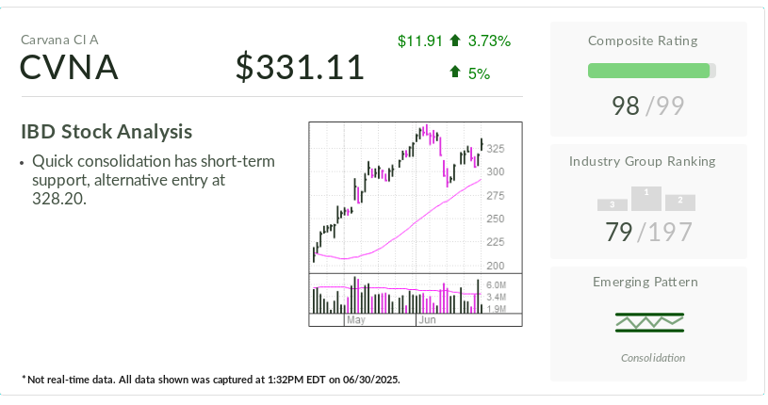The width and height of the screenshot is (768, 405).
Task: Click the Carvana Cl A company name
Action: (x=60, y=40)
